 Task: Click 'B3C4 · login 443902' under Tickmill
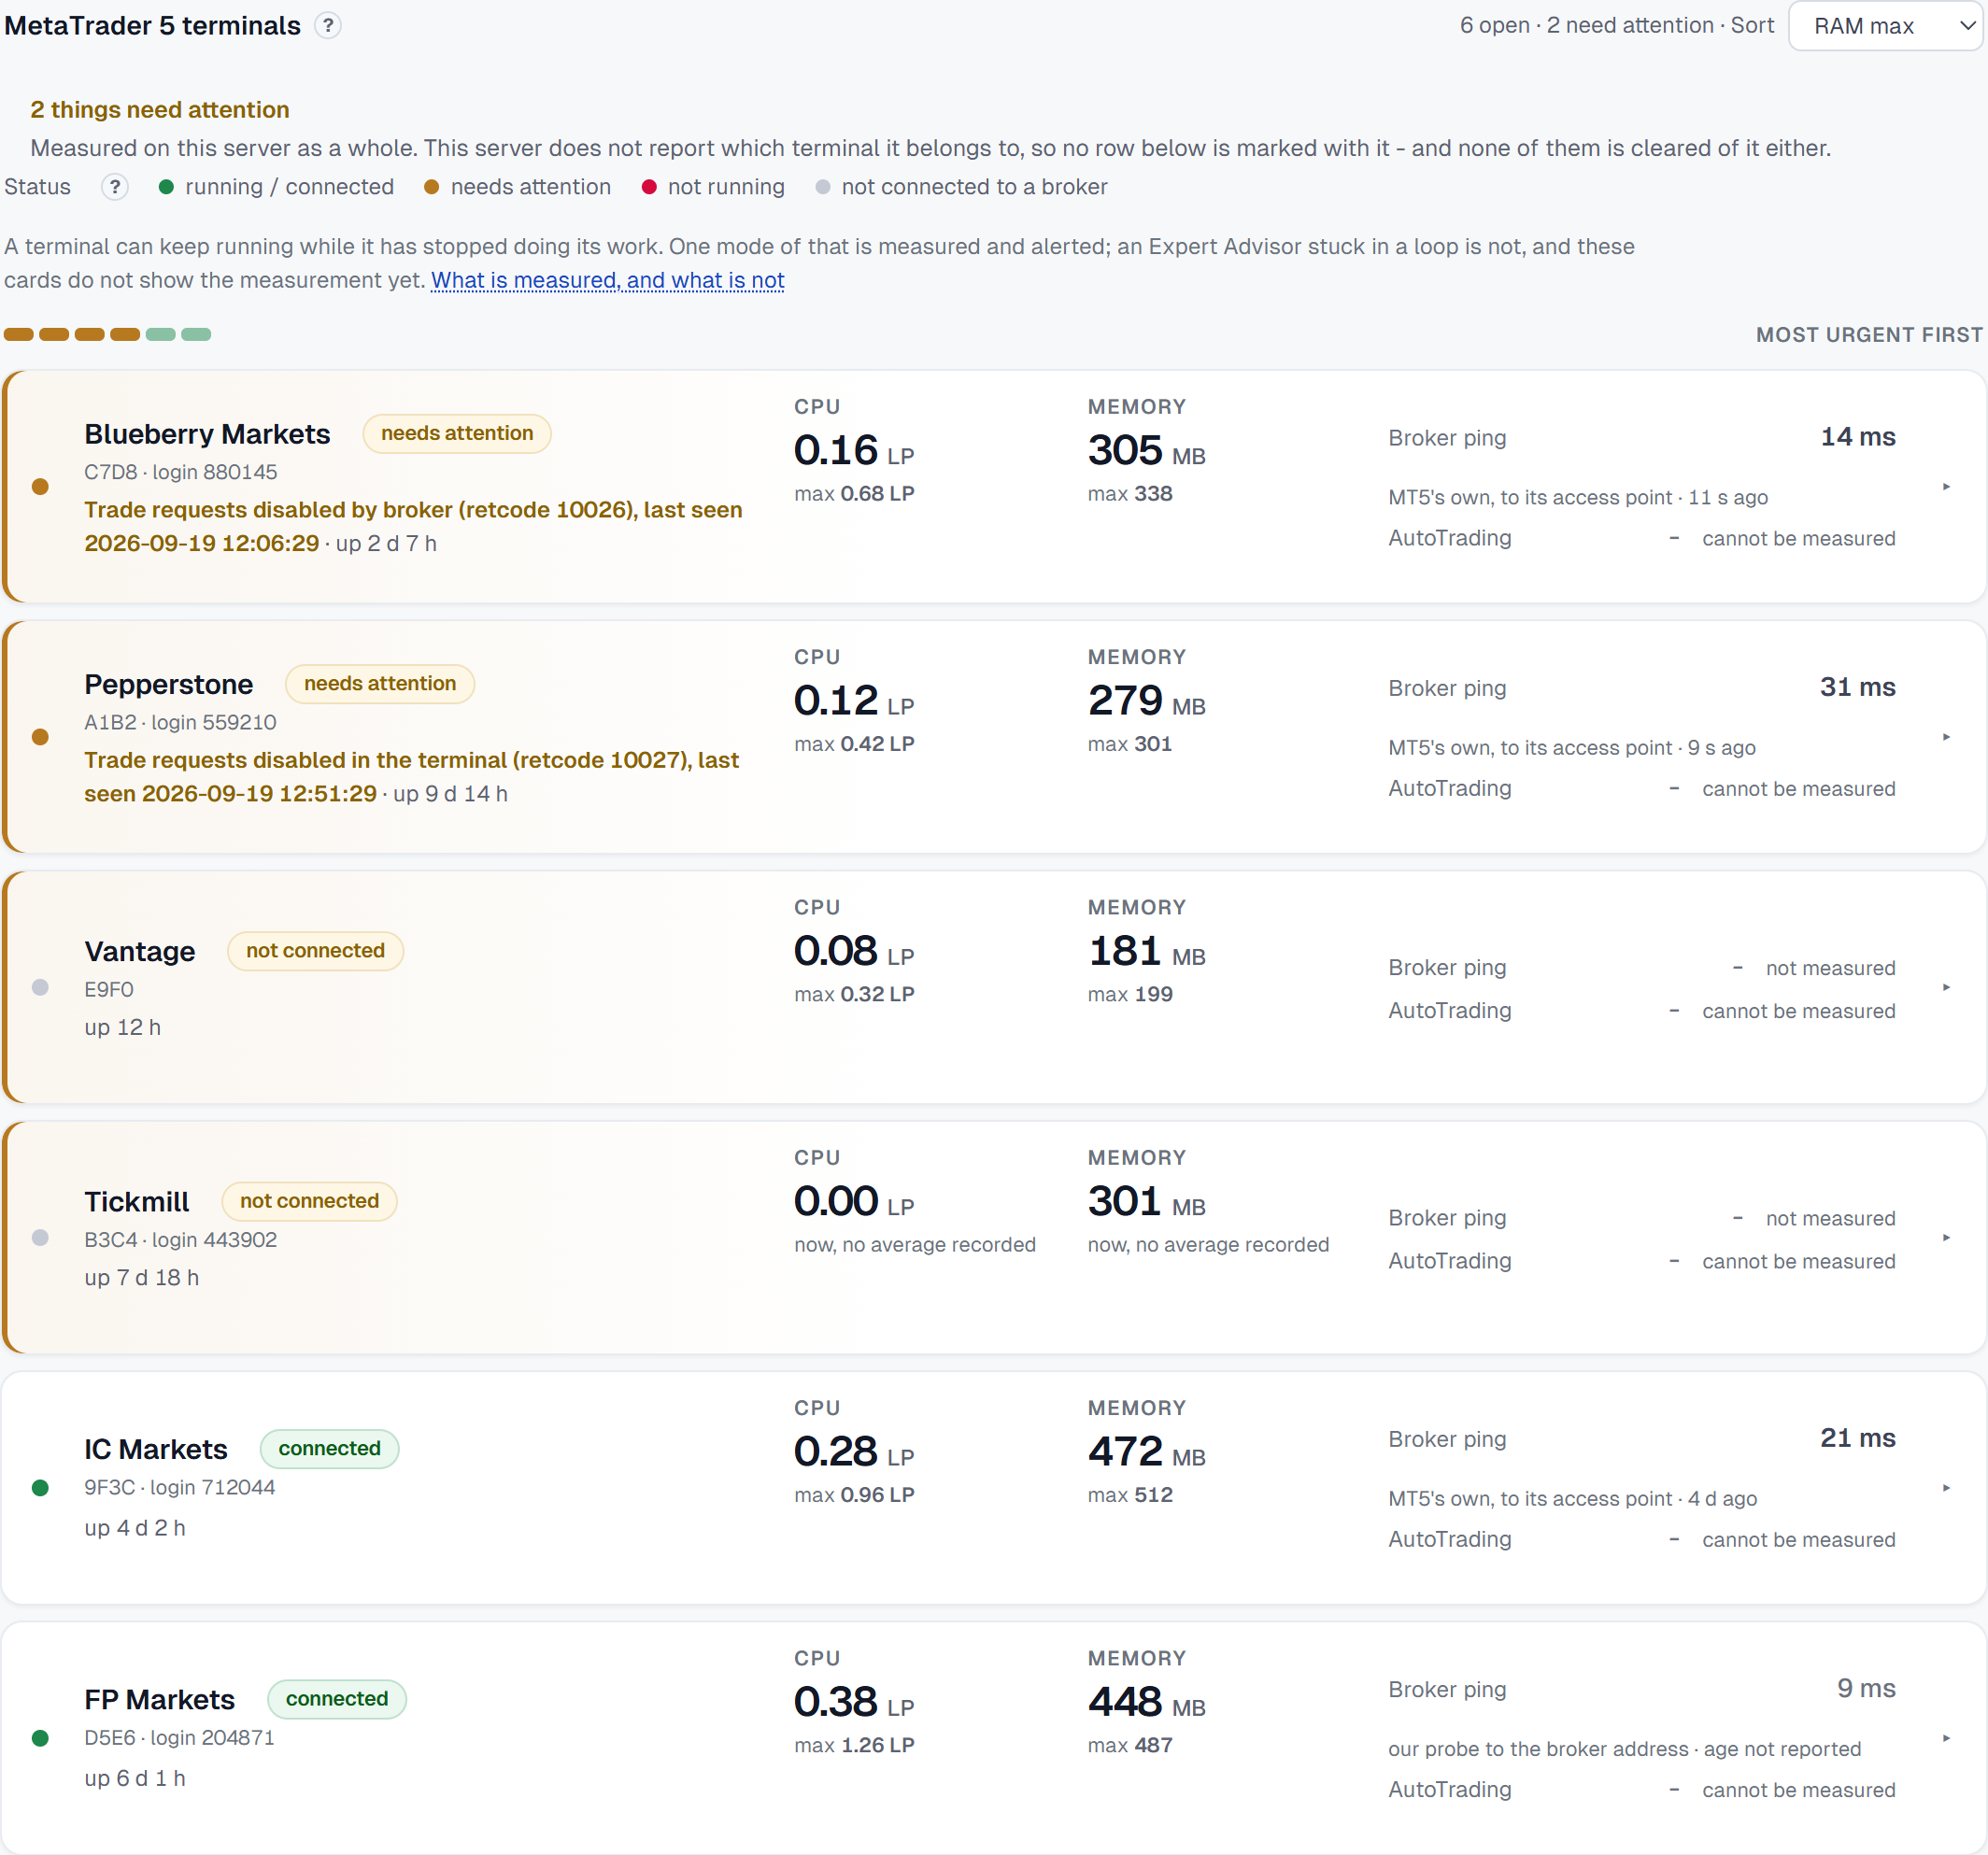coord(181,1240)
